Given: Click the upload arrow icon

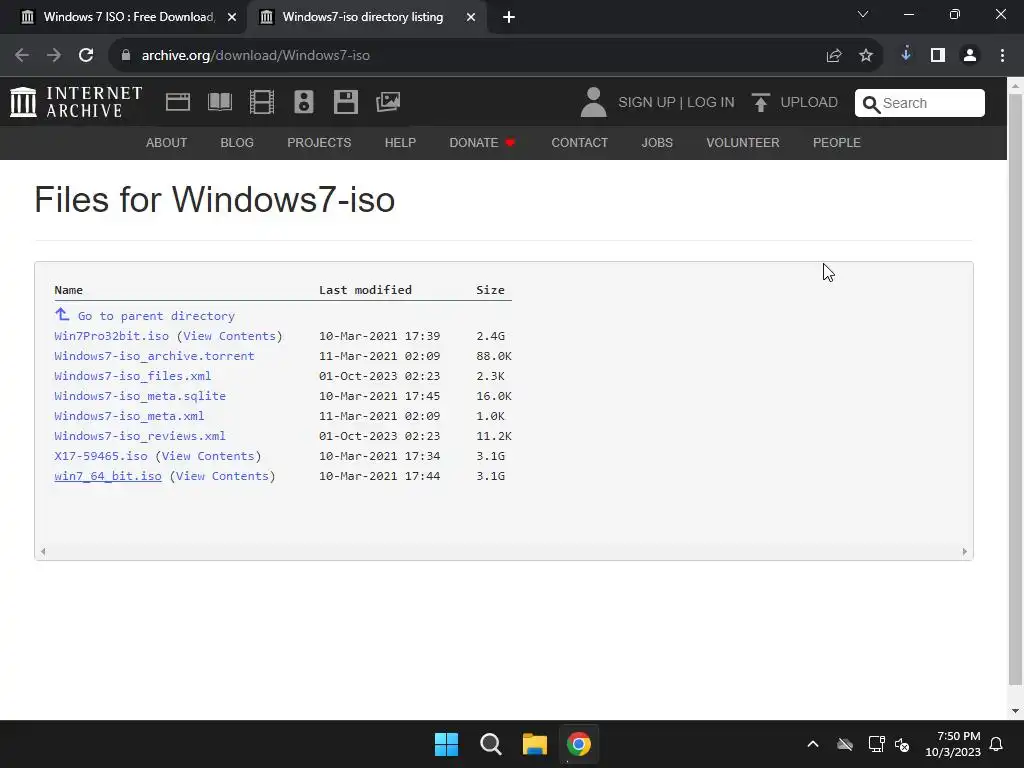Looking at the screenshot, I should coord(760,103).
